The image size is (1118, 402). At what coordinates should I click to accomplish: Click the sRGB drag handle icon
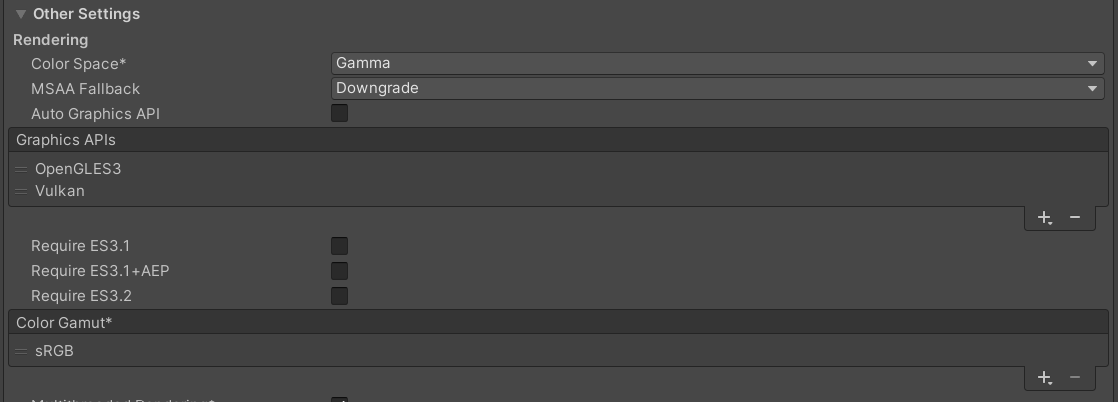(22, 351)
